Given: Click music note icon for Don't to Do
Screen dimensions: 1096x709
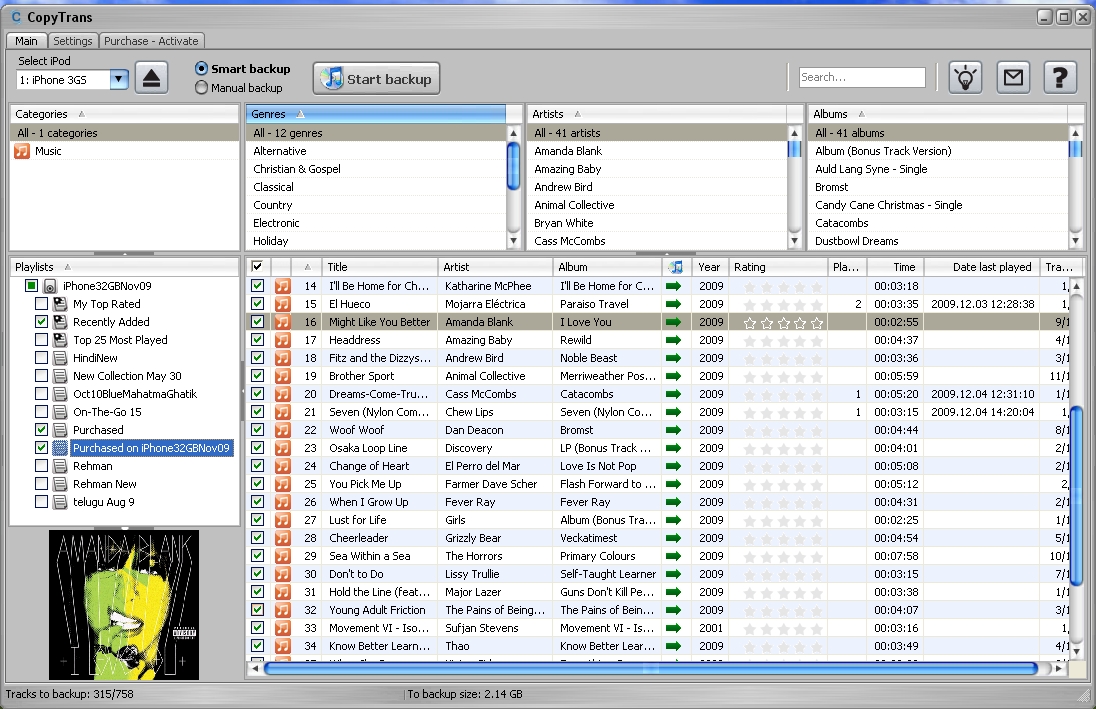Looking at the screenshot, I should 282,574.
